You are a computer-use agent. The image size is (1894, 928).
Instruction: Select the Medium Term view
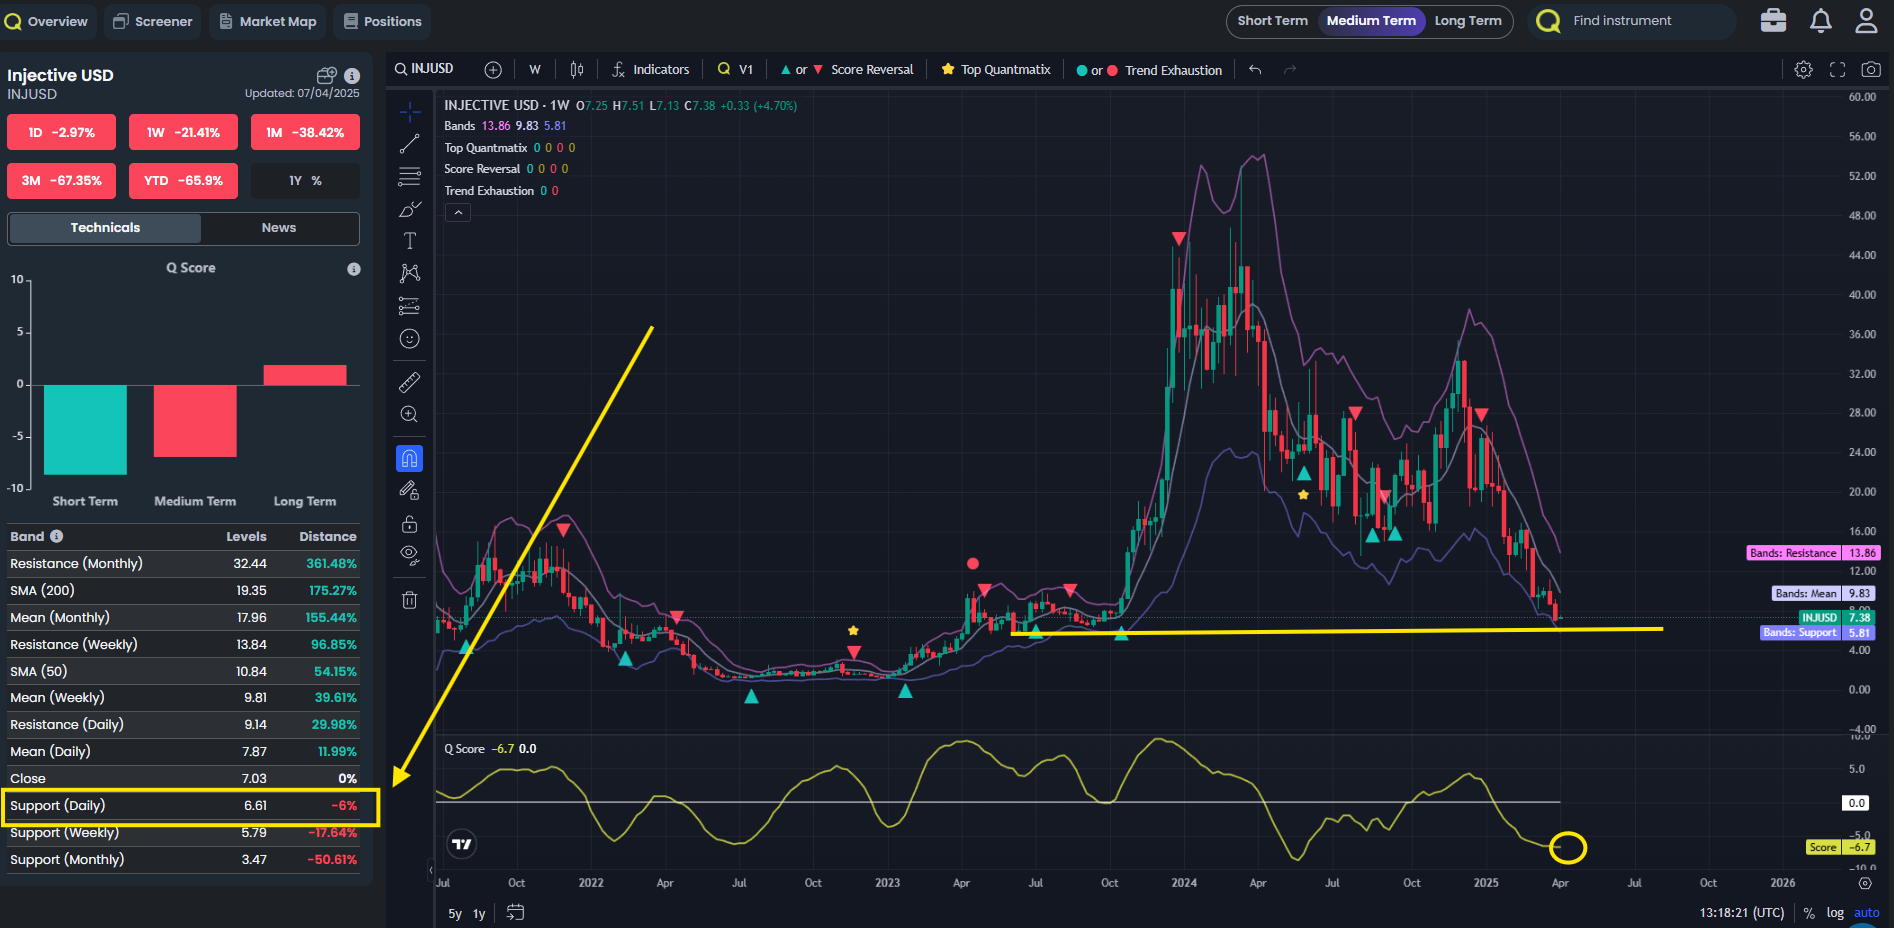[x=1371, y=21]
